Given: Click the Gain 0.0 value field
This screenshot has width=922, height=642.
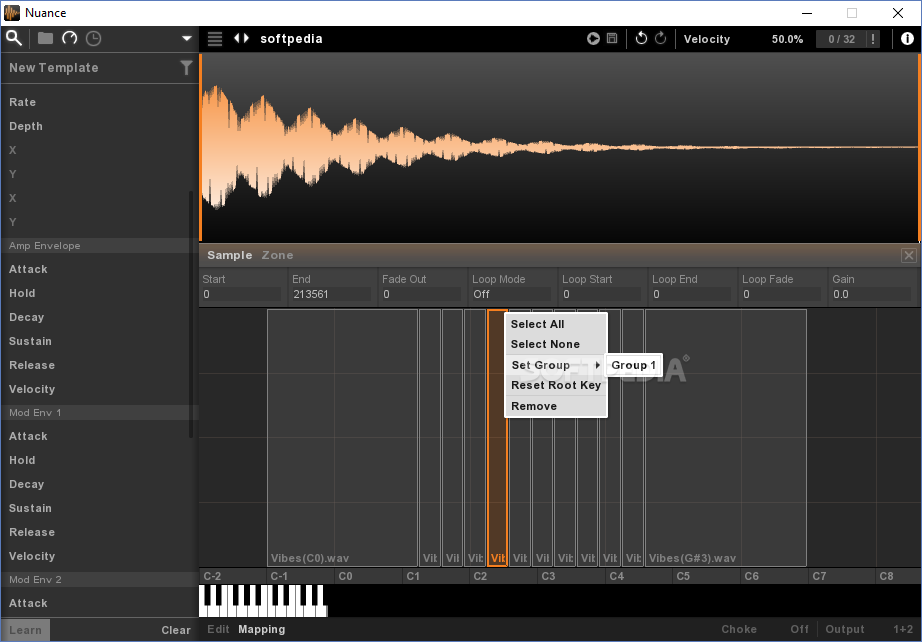Looking at the screenshot, I should pyautogui.click(x=871, y=295).
